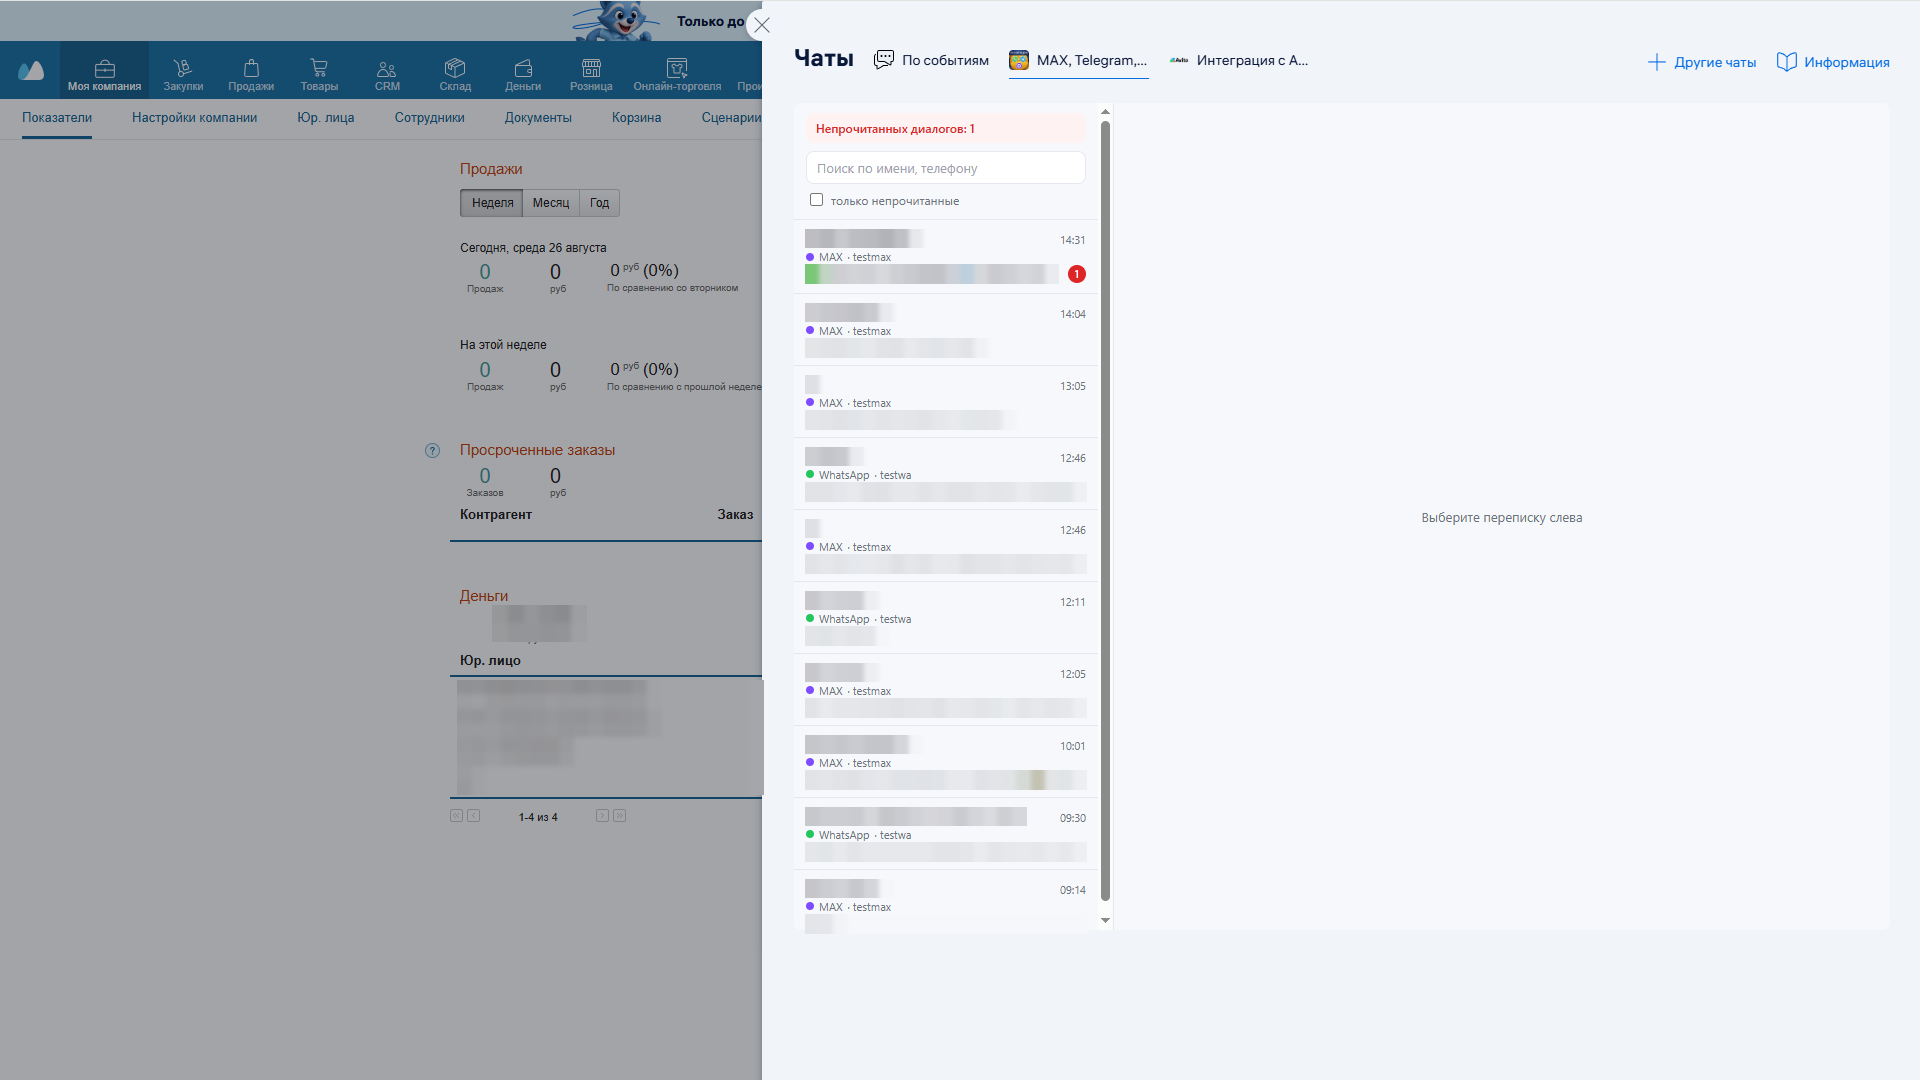Click the Просроченные заказы heading link
The height and width of the screenshot is (1080, 1920).
(x=537, y=450)
